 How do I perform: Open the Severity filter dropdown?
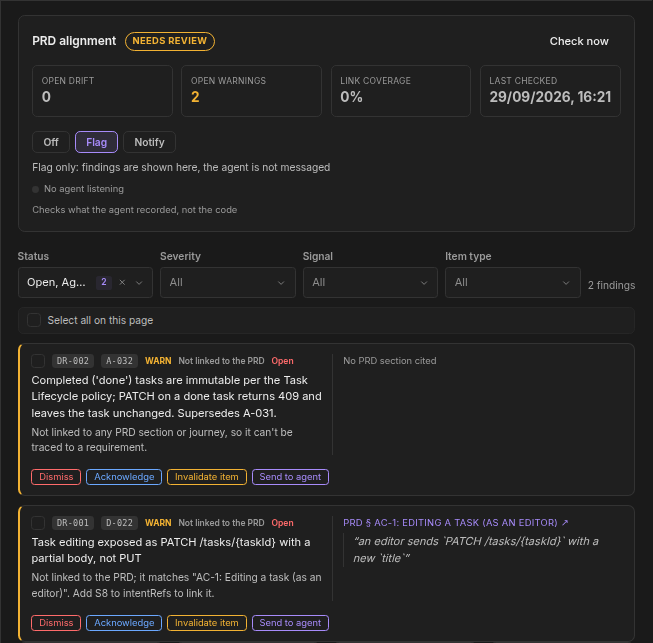(x=228, y=282)
